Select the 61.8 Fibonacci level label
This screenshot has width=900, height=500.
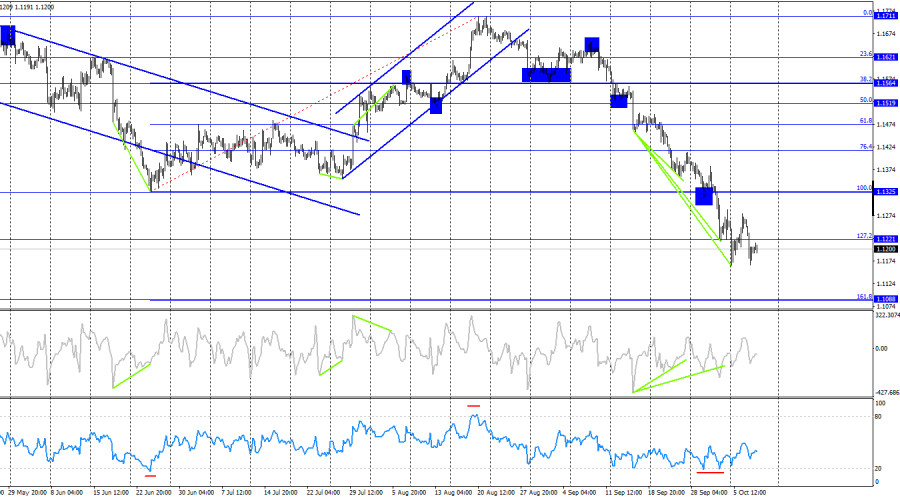click(x=866, y=121)
